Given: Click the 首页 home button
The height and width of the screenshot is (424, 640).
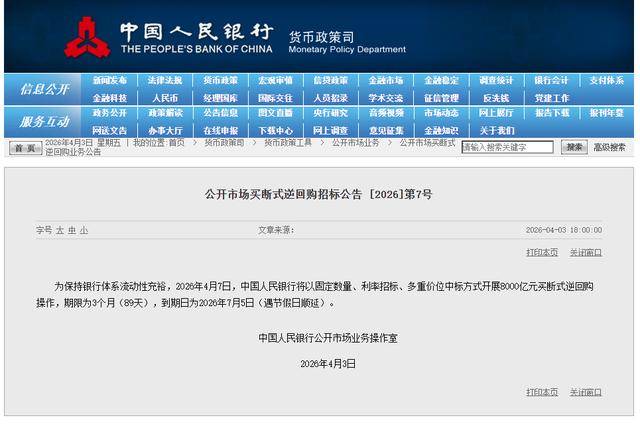Looking at the screenshot, I should point(26,148).
